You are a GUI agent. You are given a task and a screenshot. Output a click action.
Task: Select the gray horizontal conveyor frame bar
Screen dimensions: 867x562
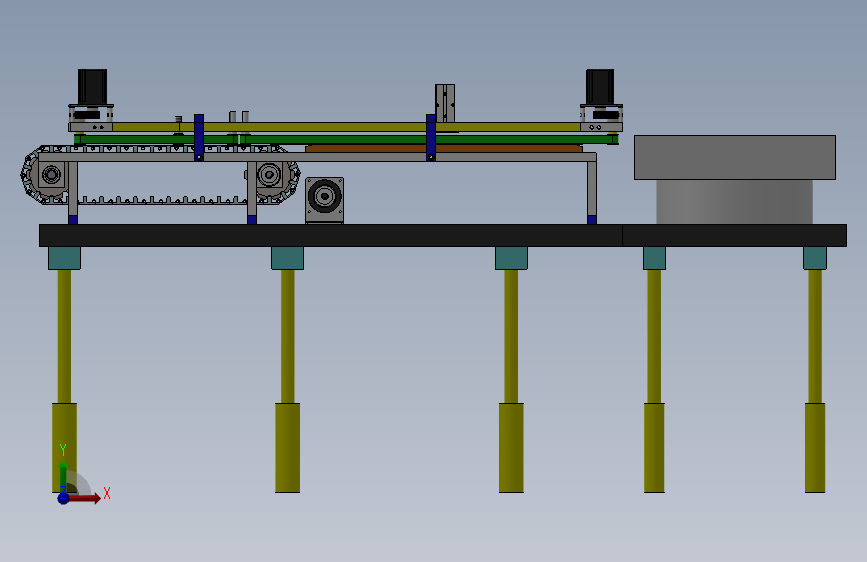click(x=317, y=157)
